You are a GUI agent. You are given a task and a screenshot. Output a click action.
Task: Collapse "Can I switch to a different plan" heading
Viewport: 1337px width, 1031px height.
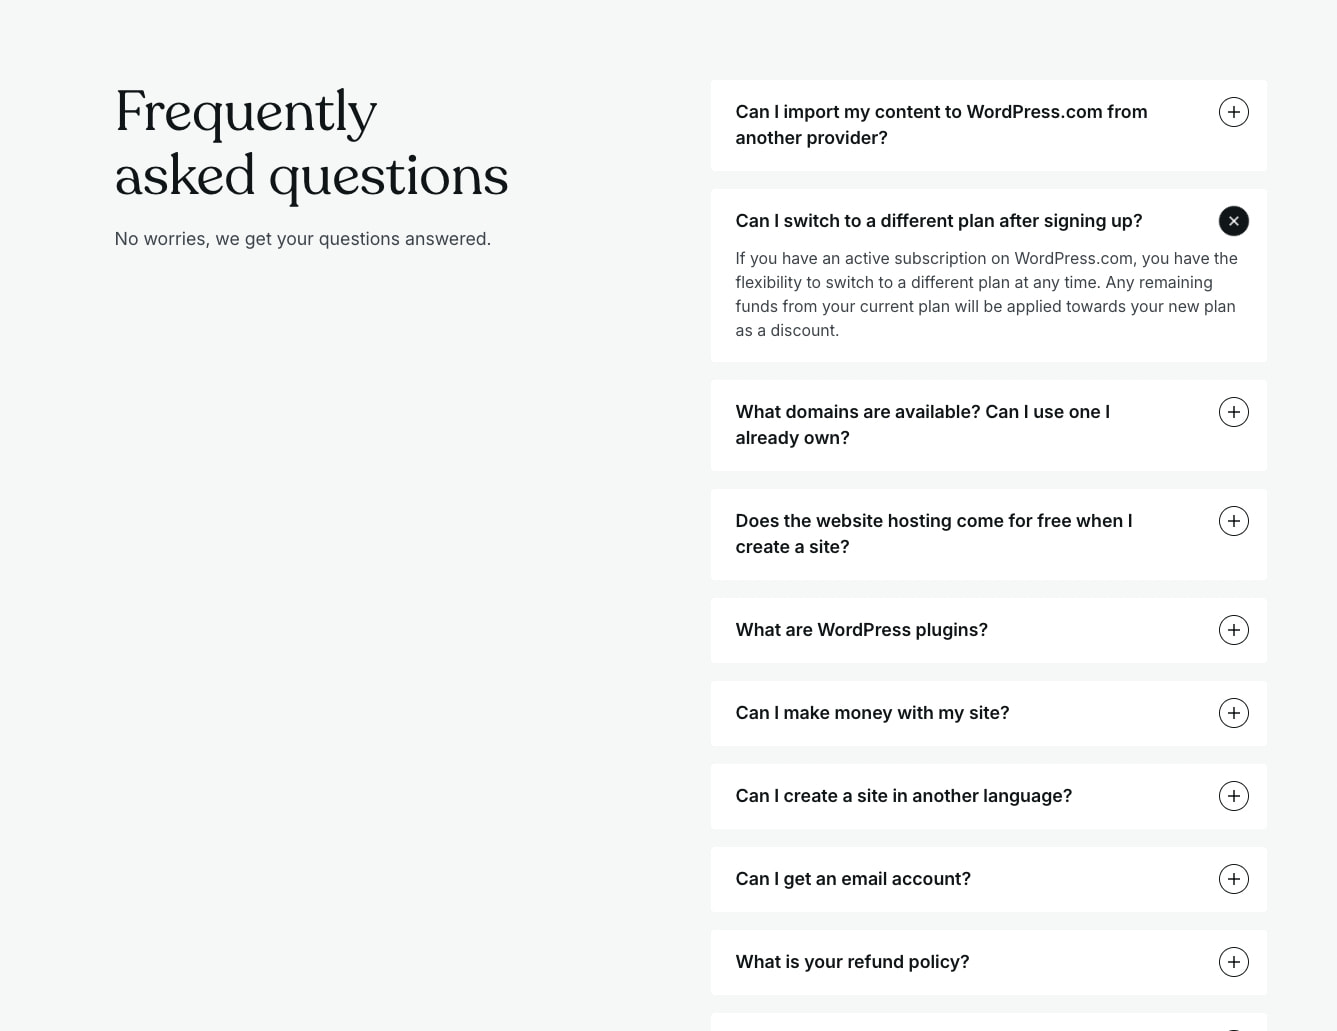tap(938, 221)
